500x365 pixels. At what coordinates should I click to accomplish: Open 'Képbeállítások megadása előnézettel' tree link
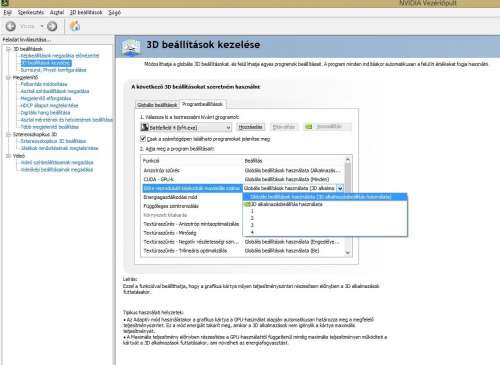[x=60, y=56]
